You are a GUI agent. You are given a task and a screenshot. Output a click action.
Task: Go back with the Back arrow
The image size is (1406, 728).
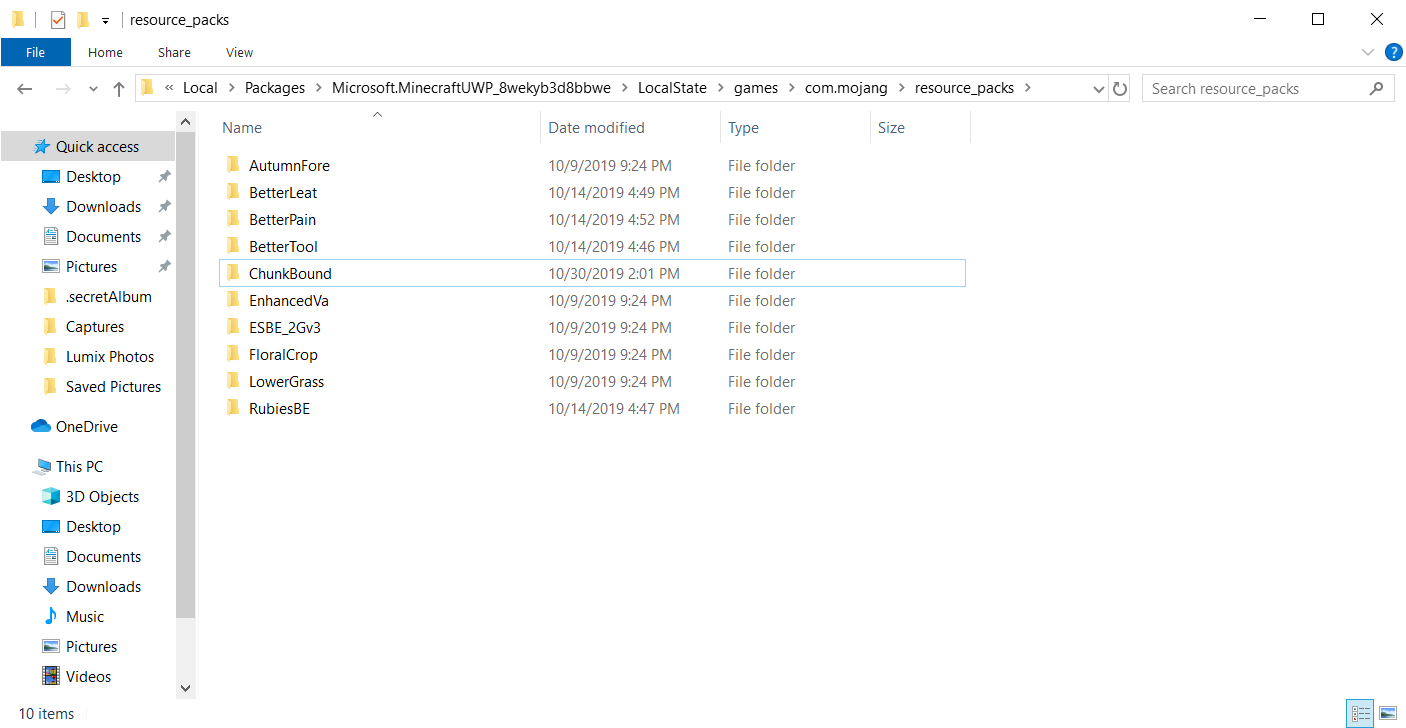[25, 89]
